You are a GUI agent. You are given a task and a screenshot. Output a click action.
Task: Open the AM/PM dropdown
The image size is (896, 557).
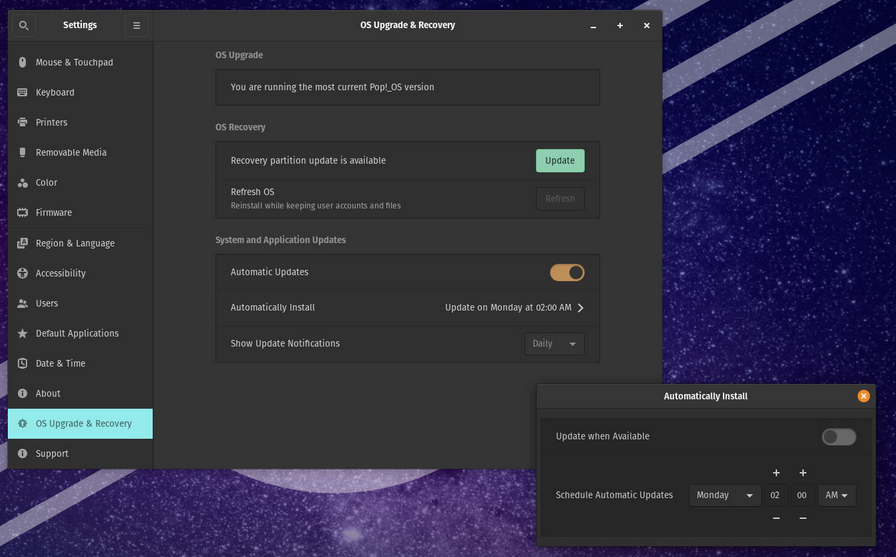tap(837, 495)
